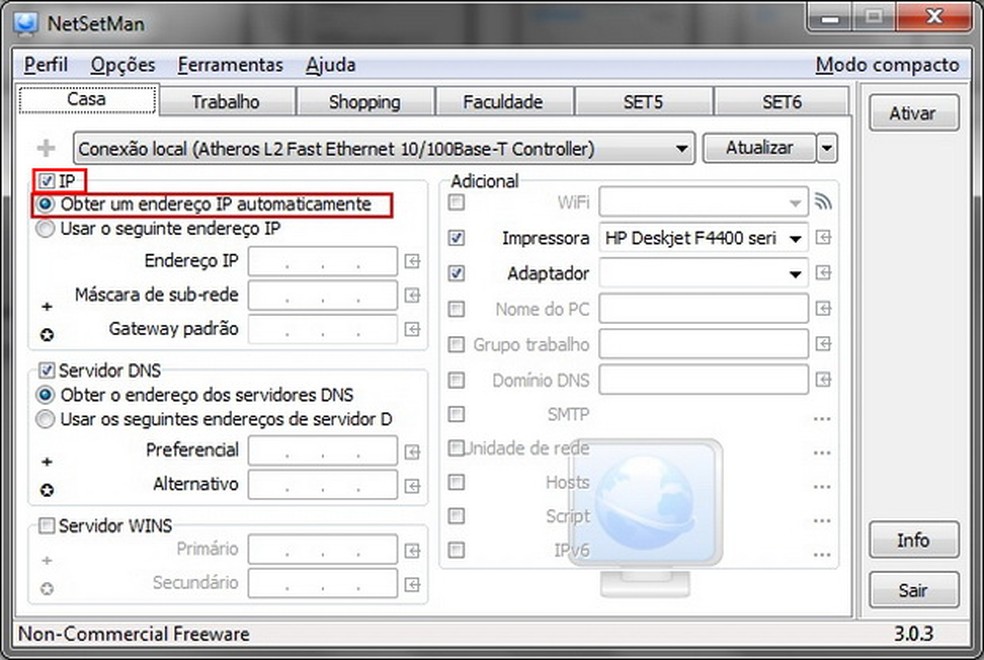The width and height of the screenshot is (984, 660).
Task: Click the plus icon in IP section
Action: [x=46, y=306]
